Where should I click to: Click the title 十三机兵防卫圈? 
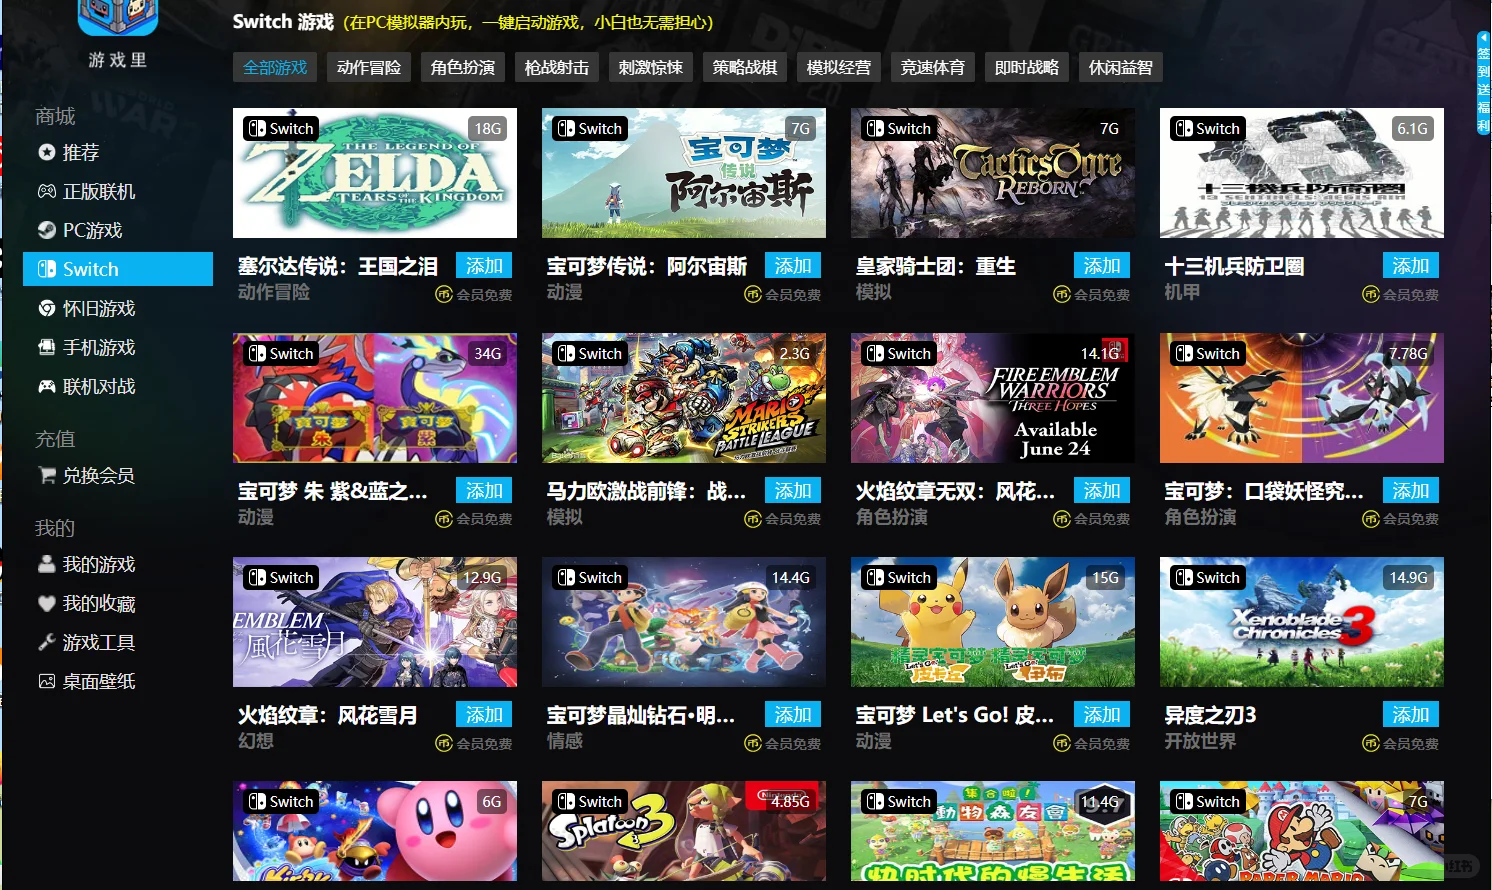click(1234, 266)
